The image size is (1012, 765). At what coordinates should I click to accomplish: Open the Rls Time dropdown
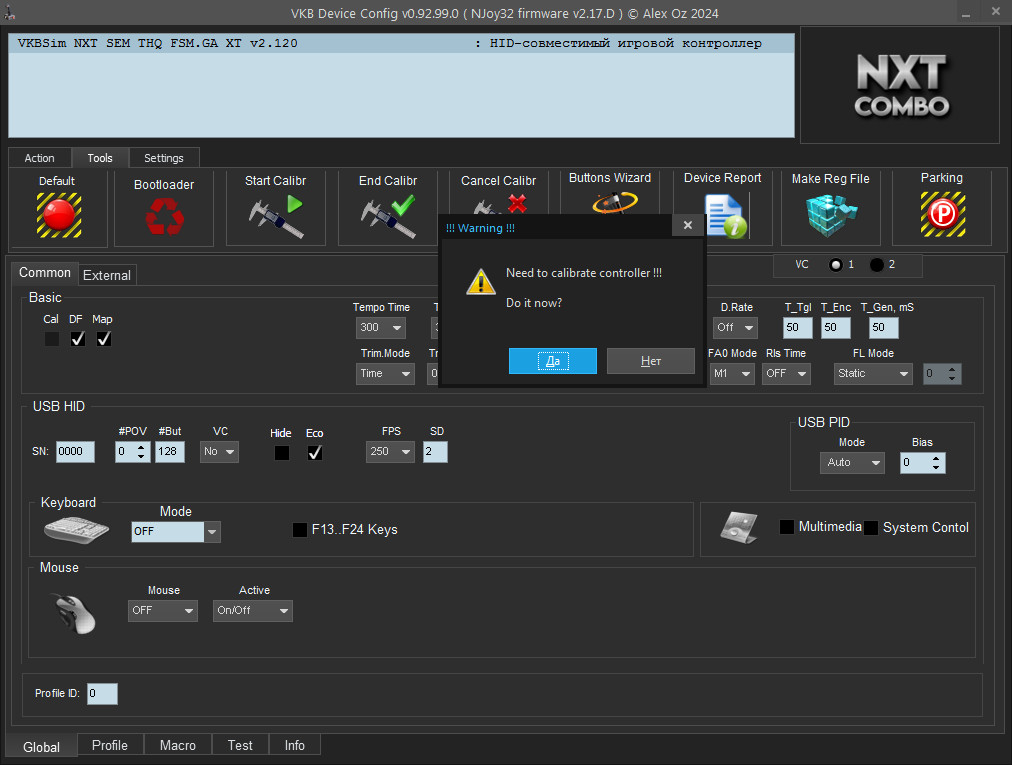click(x=785, y=373)
